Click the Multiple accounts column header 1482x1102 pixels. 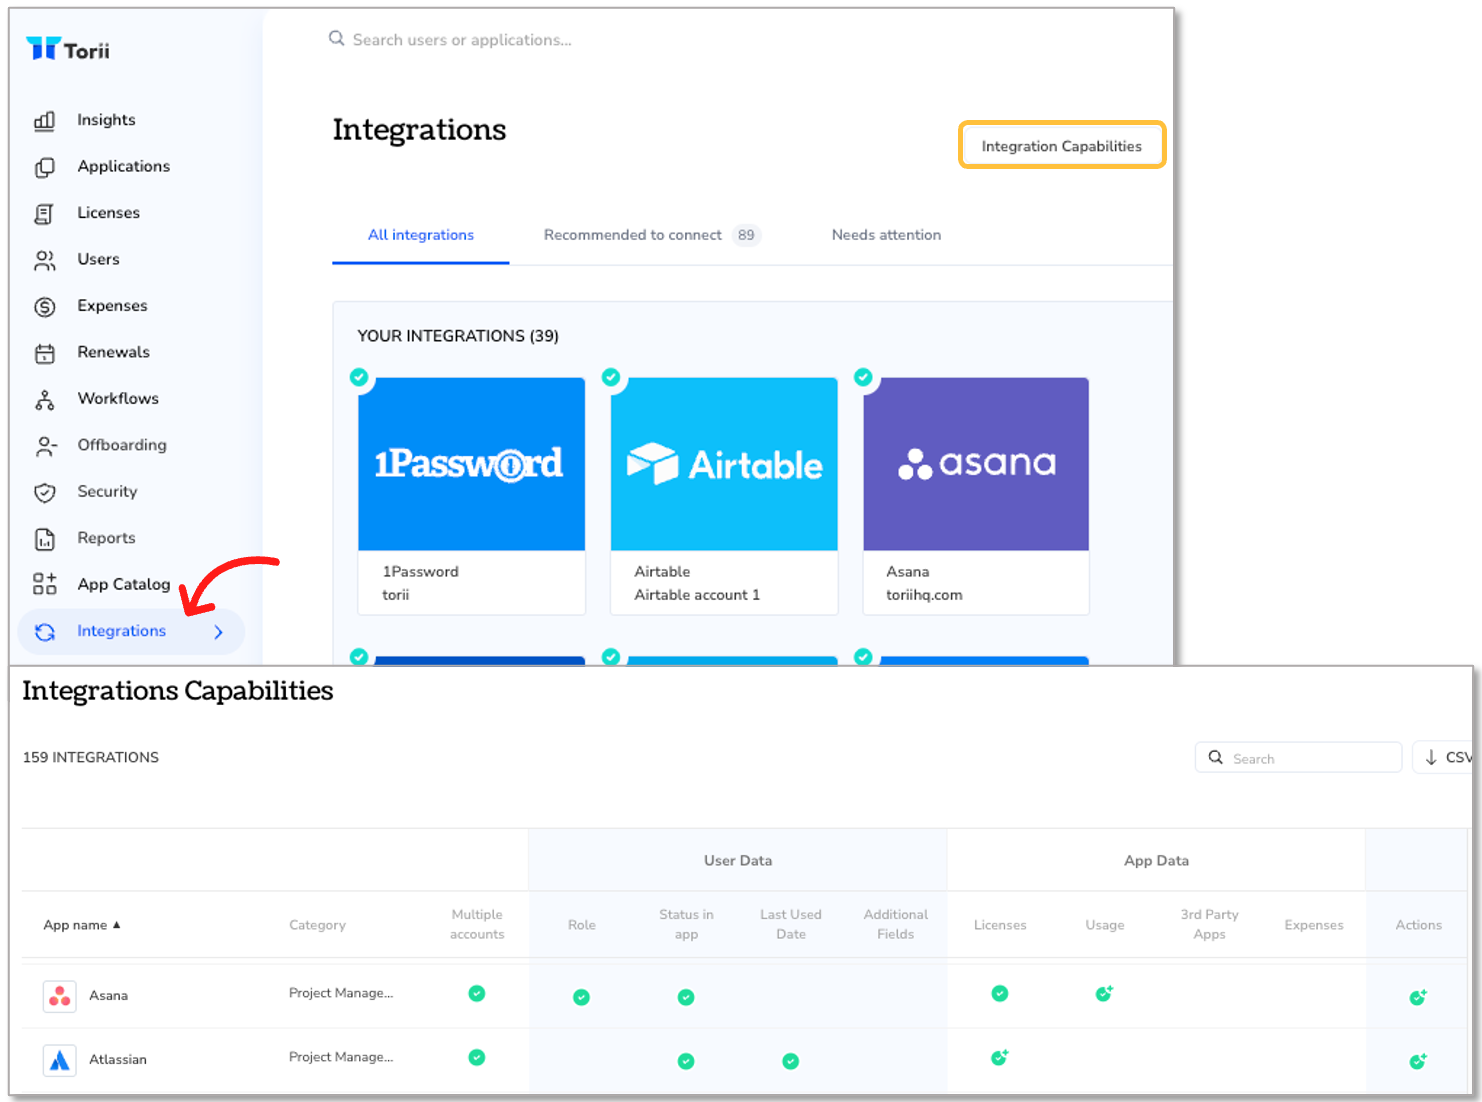[x=477, y=924]
